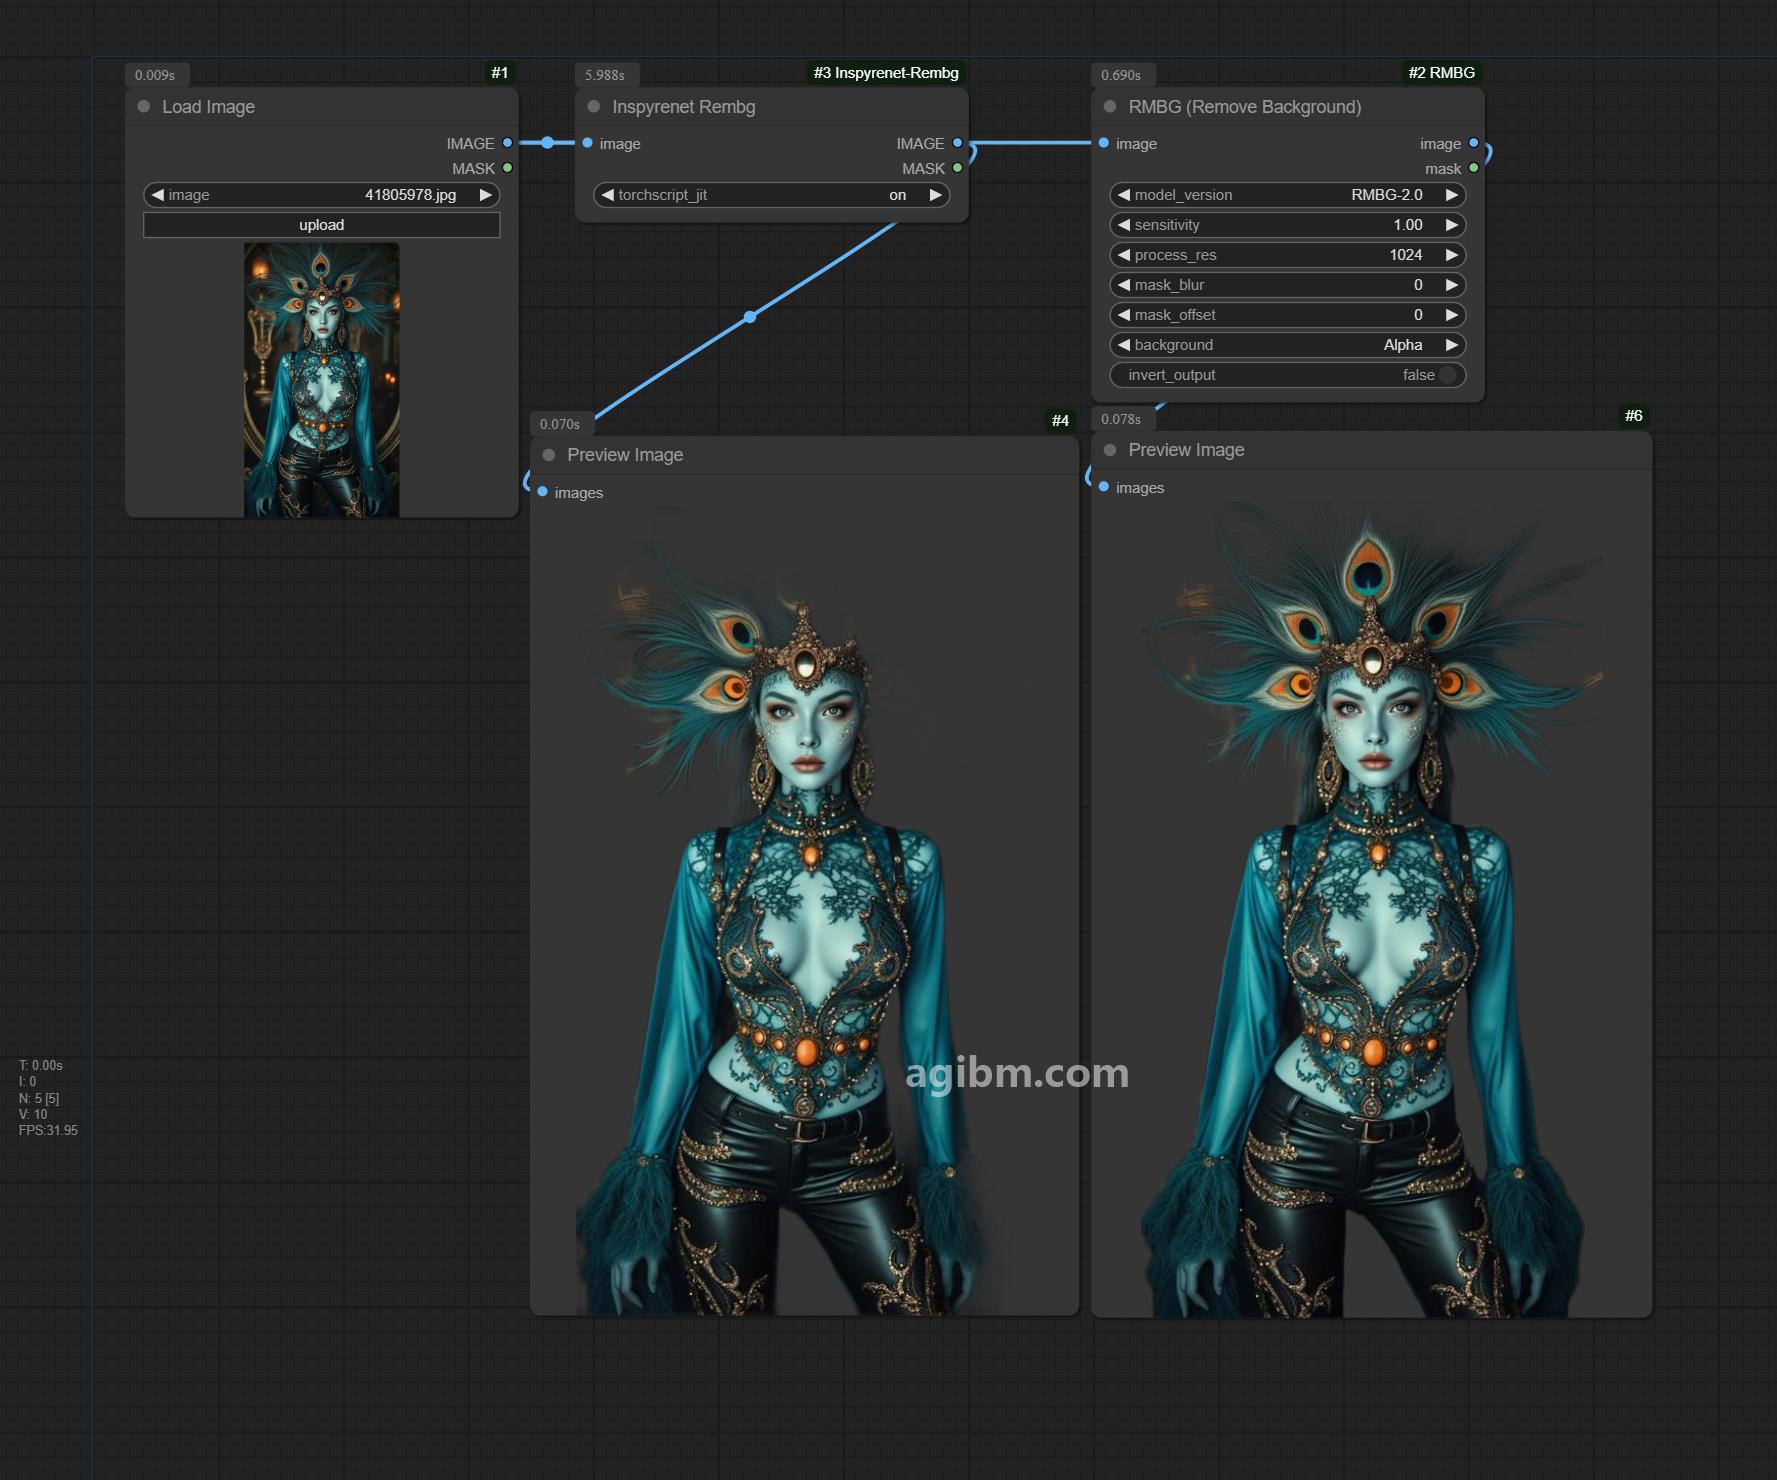Image resolution: width=1777 pixels, height=1480 pixels.
Task: Click the Inspyrenet result preview image
Action: tap(805, 910)
